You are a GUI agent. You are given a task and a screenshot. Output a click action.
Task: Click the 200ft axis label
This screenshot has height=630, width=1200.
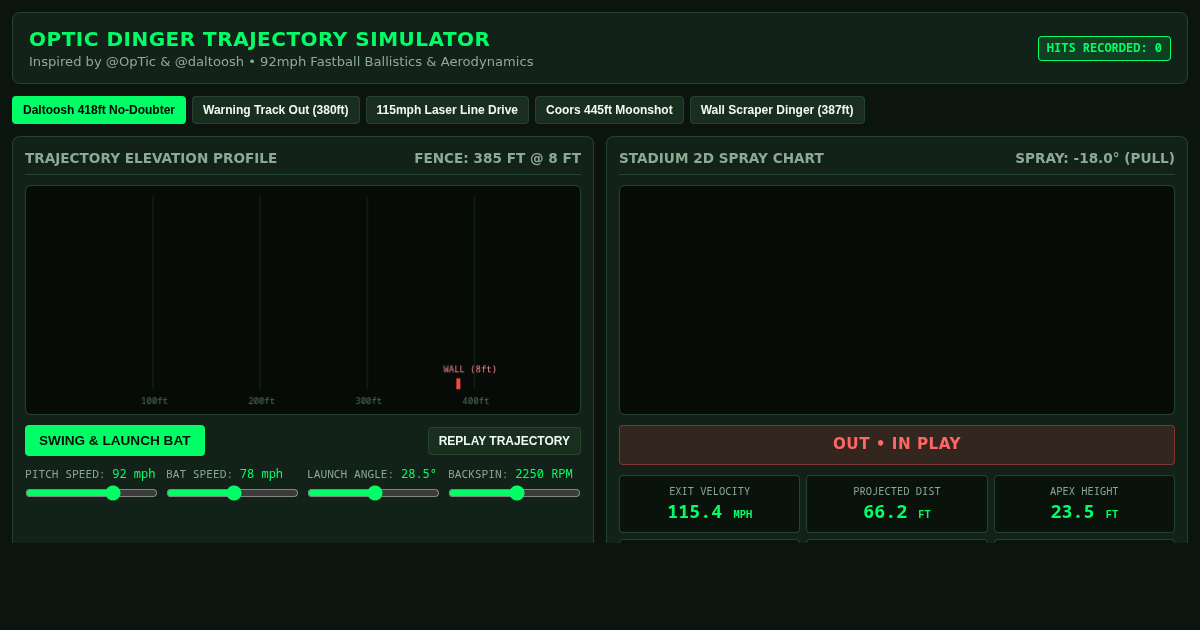(261, 401)
